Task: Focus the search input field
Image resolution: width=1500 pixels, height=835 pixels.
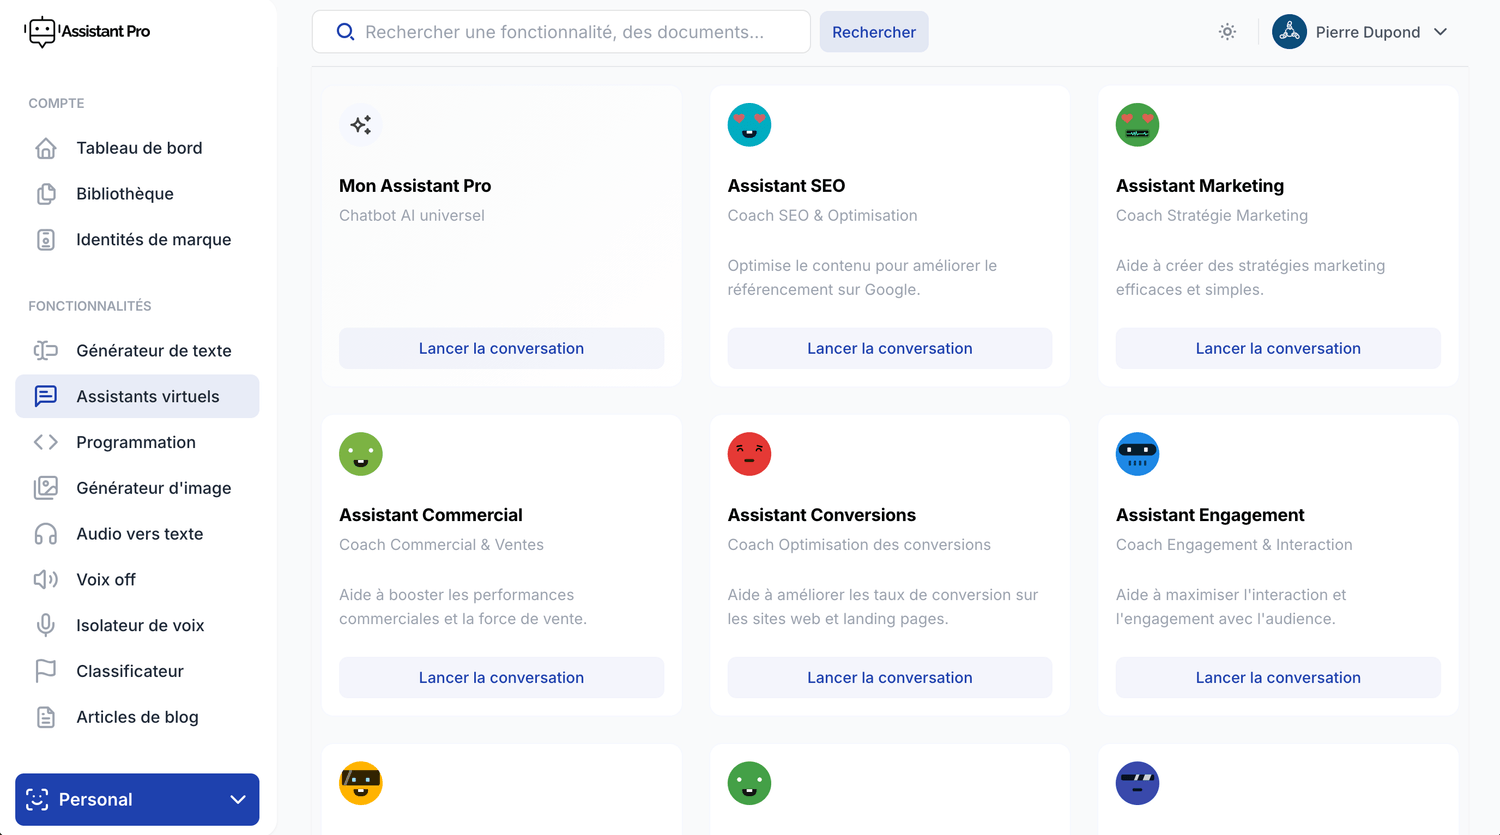Action: pos(561,32)
